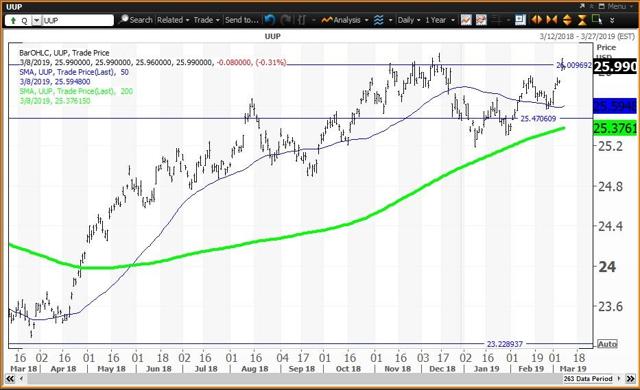Viewport: 640px width, 390px height.
Task: Open the Menu dropdown in title bar
Action: coord(620,7)
